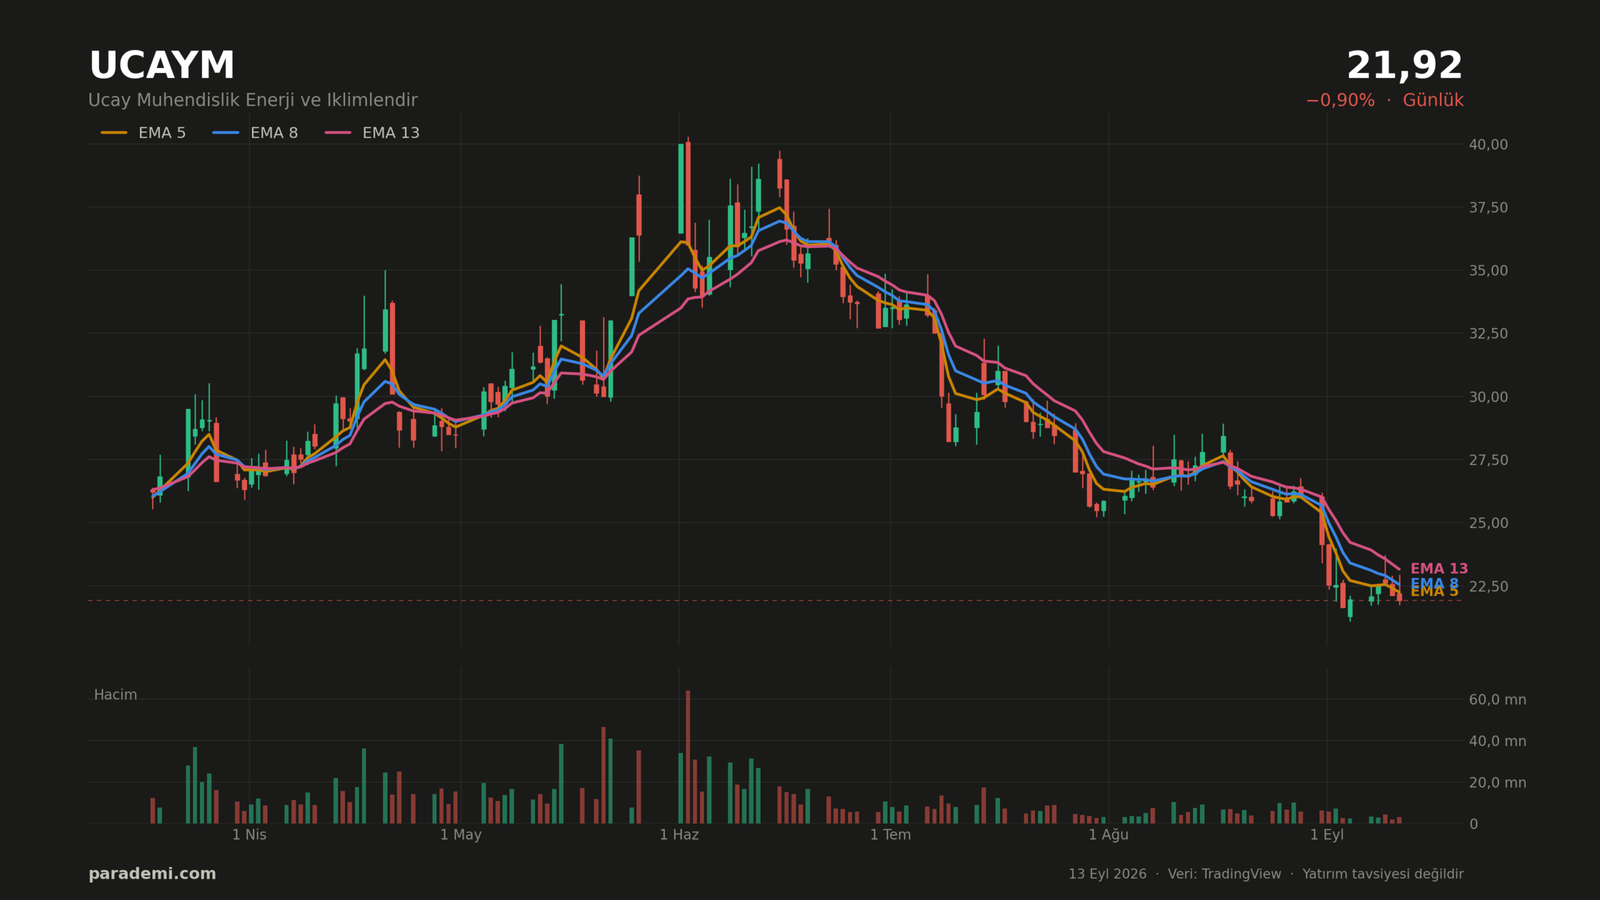This screenshot has height=900, width=1600.
Task: Click the 40,00 price axis label
Action: point(1488,145)
